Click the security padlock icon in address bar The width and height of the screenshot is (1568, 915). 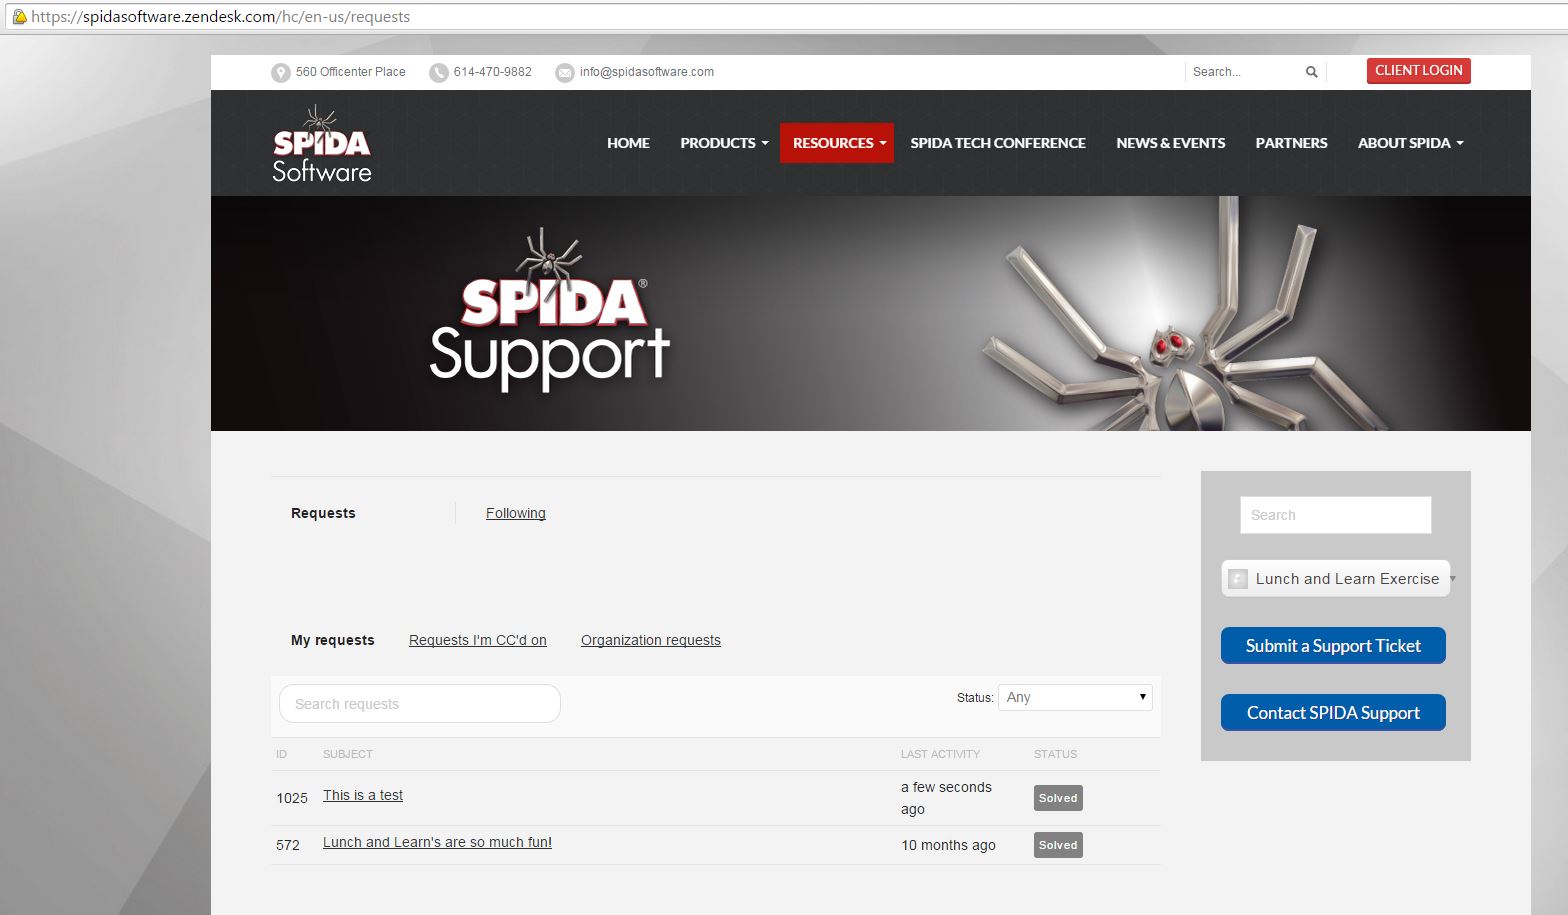point(18,17)
